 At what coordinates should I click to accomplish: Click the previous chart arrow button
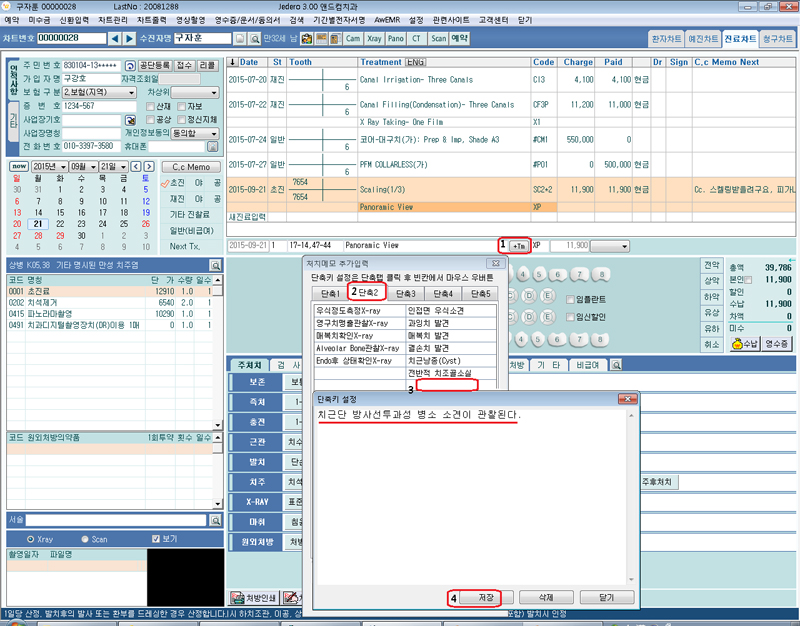pyautogui.click(x=114, y=38)
